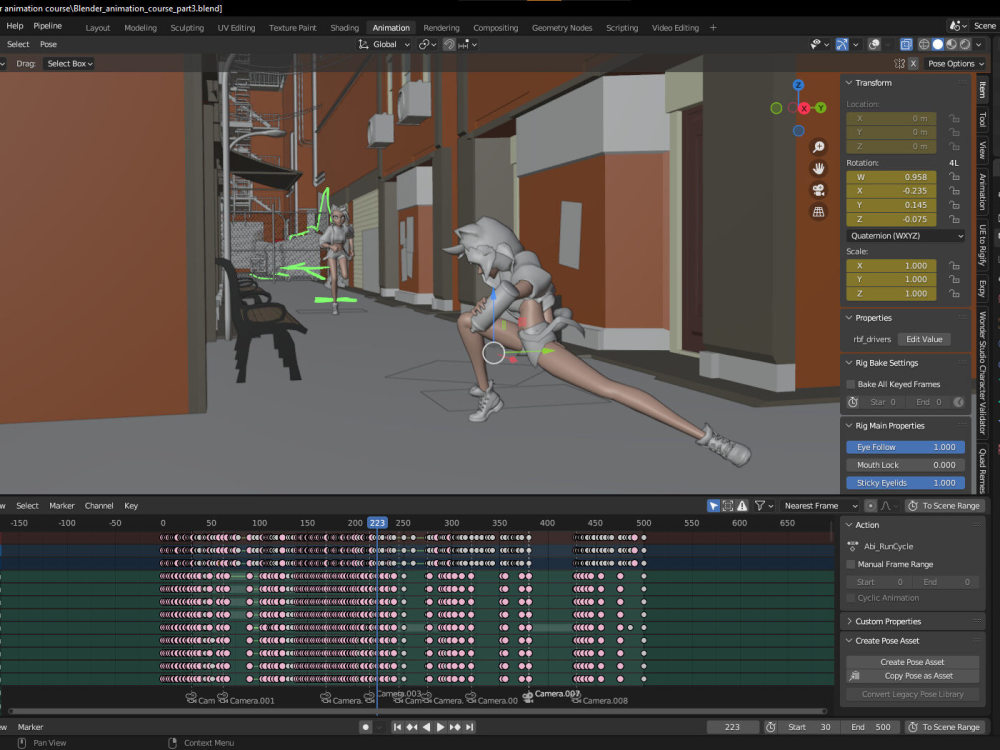Switch to the Shading workspace tab

pos(344,28)
